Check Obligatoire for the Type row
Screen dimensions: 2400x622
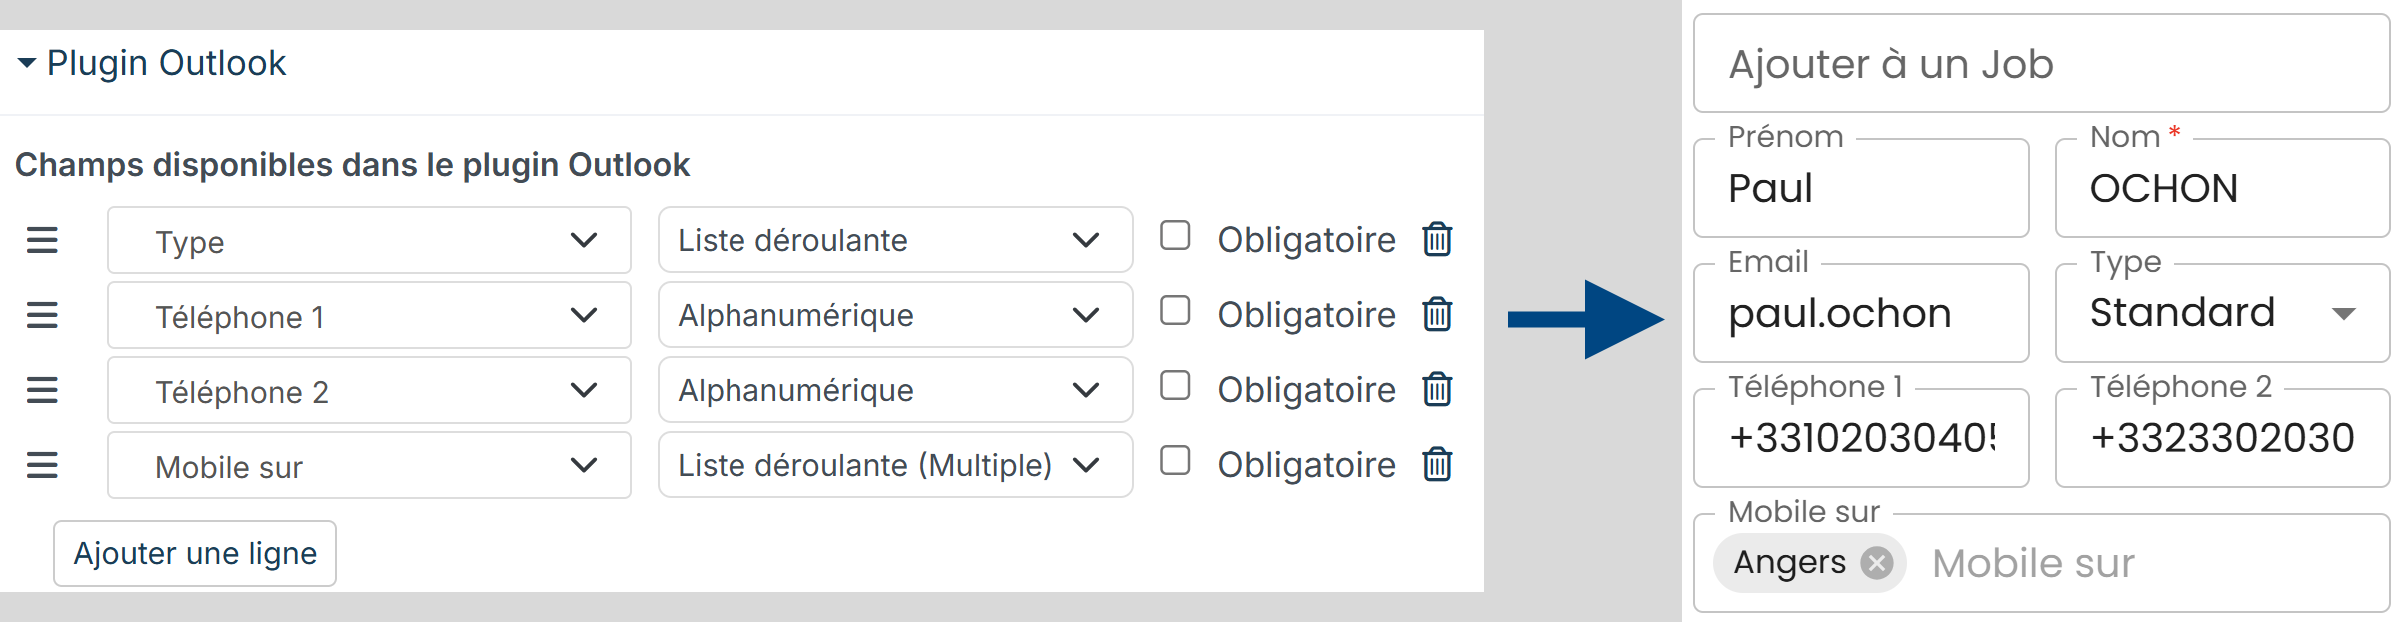[x=1175, y=236]
